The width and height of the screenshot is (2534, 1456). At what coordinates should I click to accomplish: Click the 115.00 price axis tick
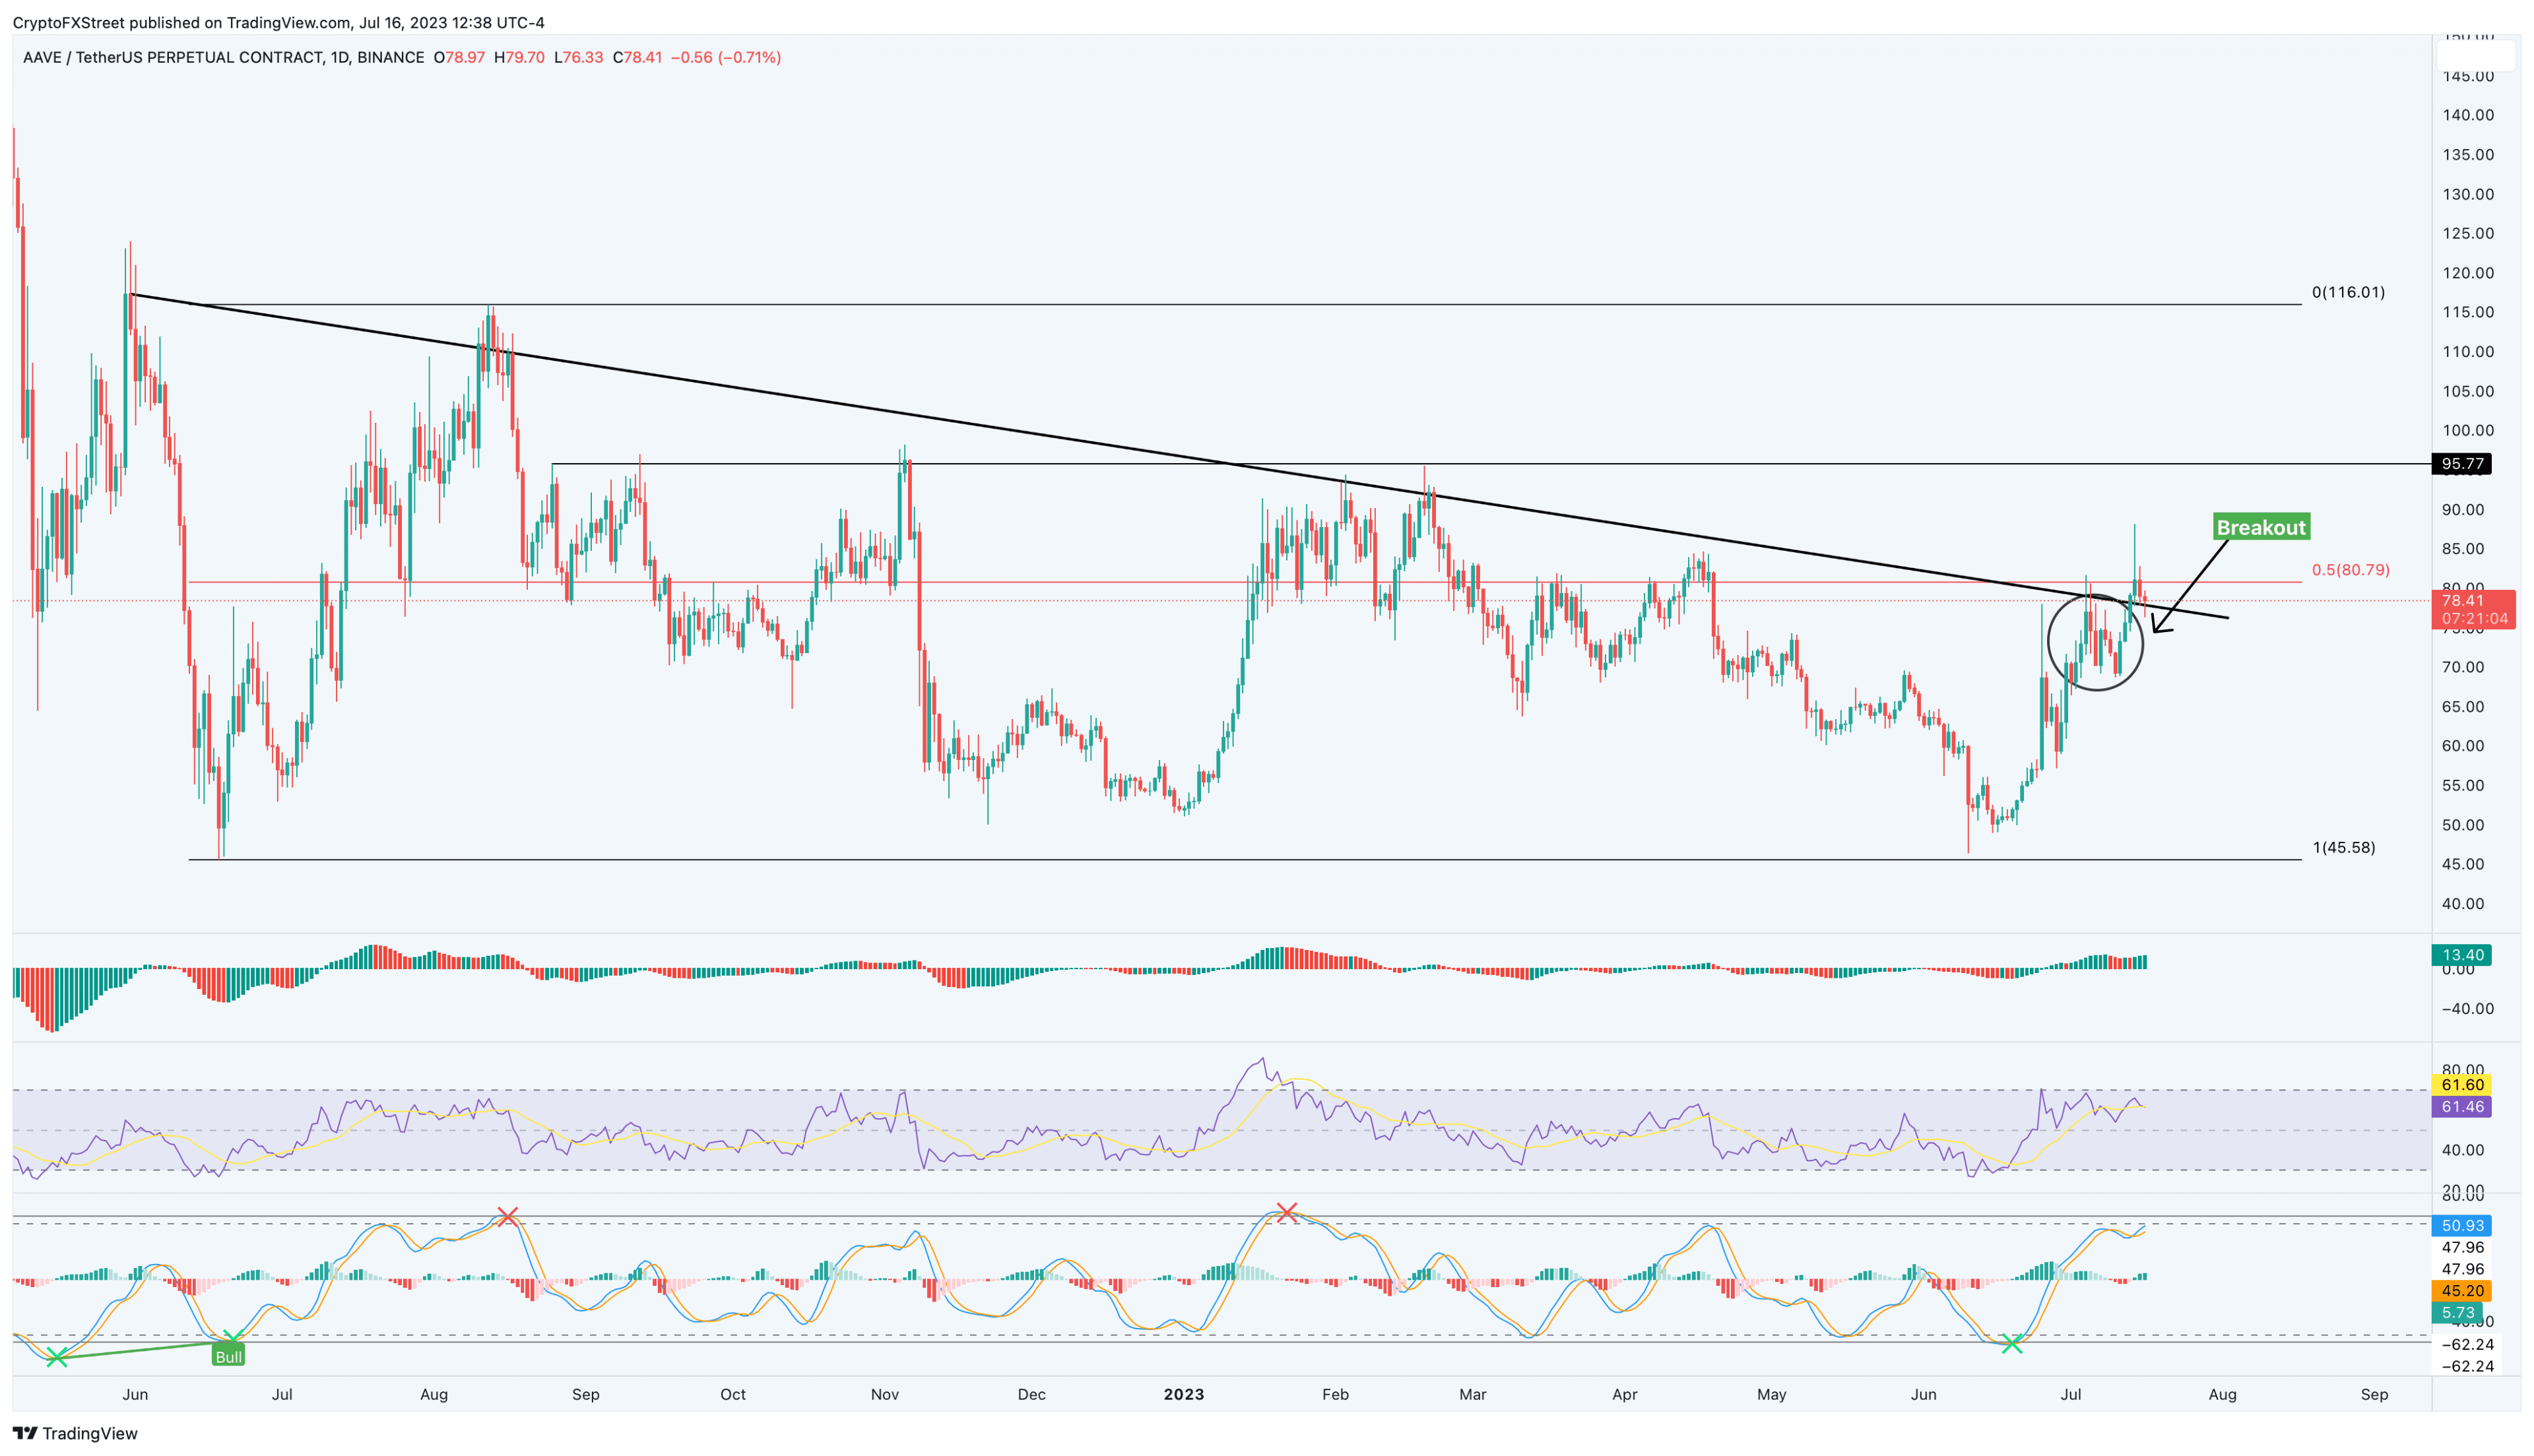(x=2467, y=312)
